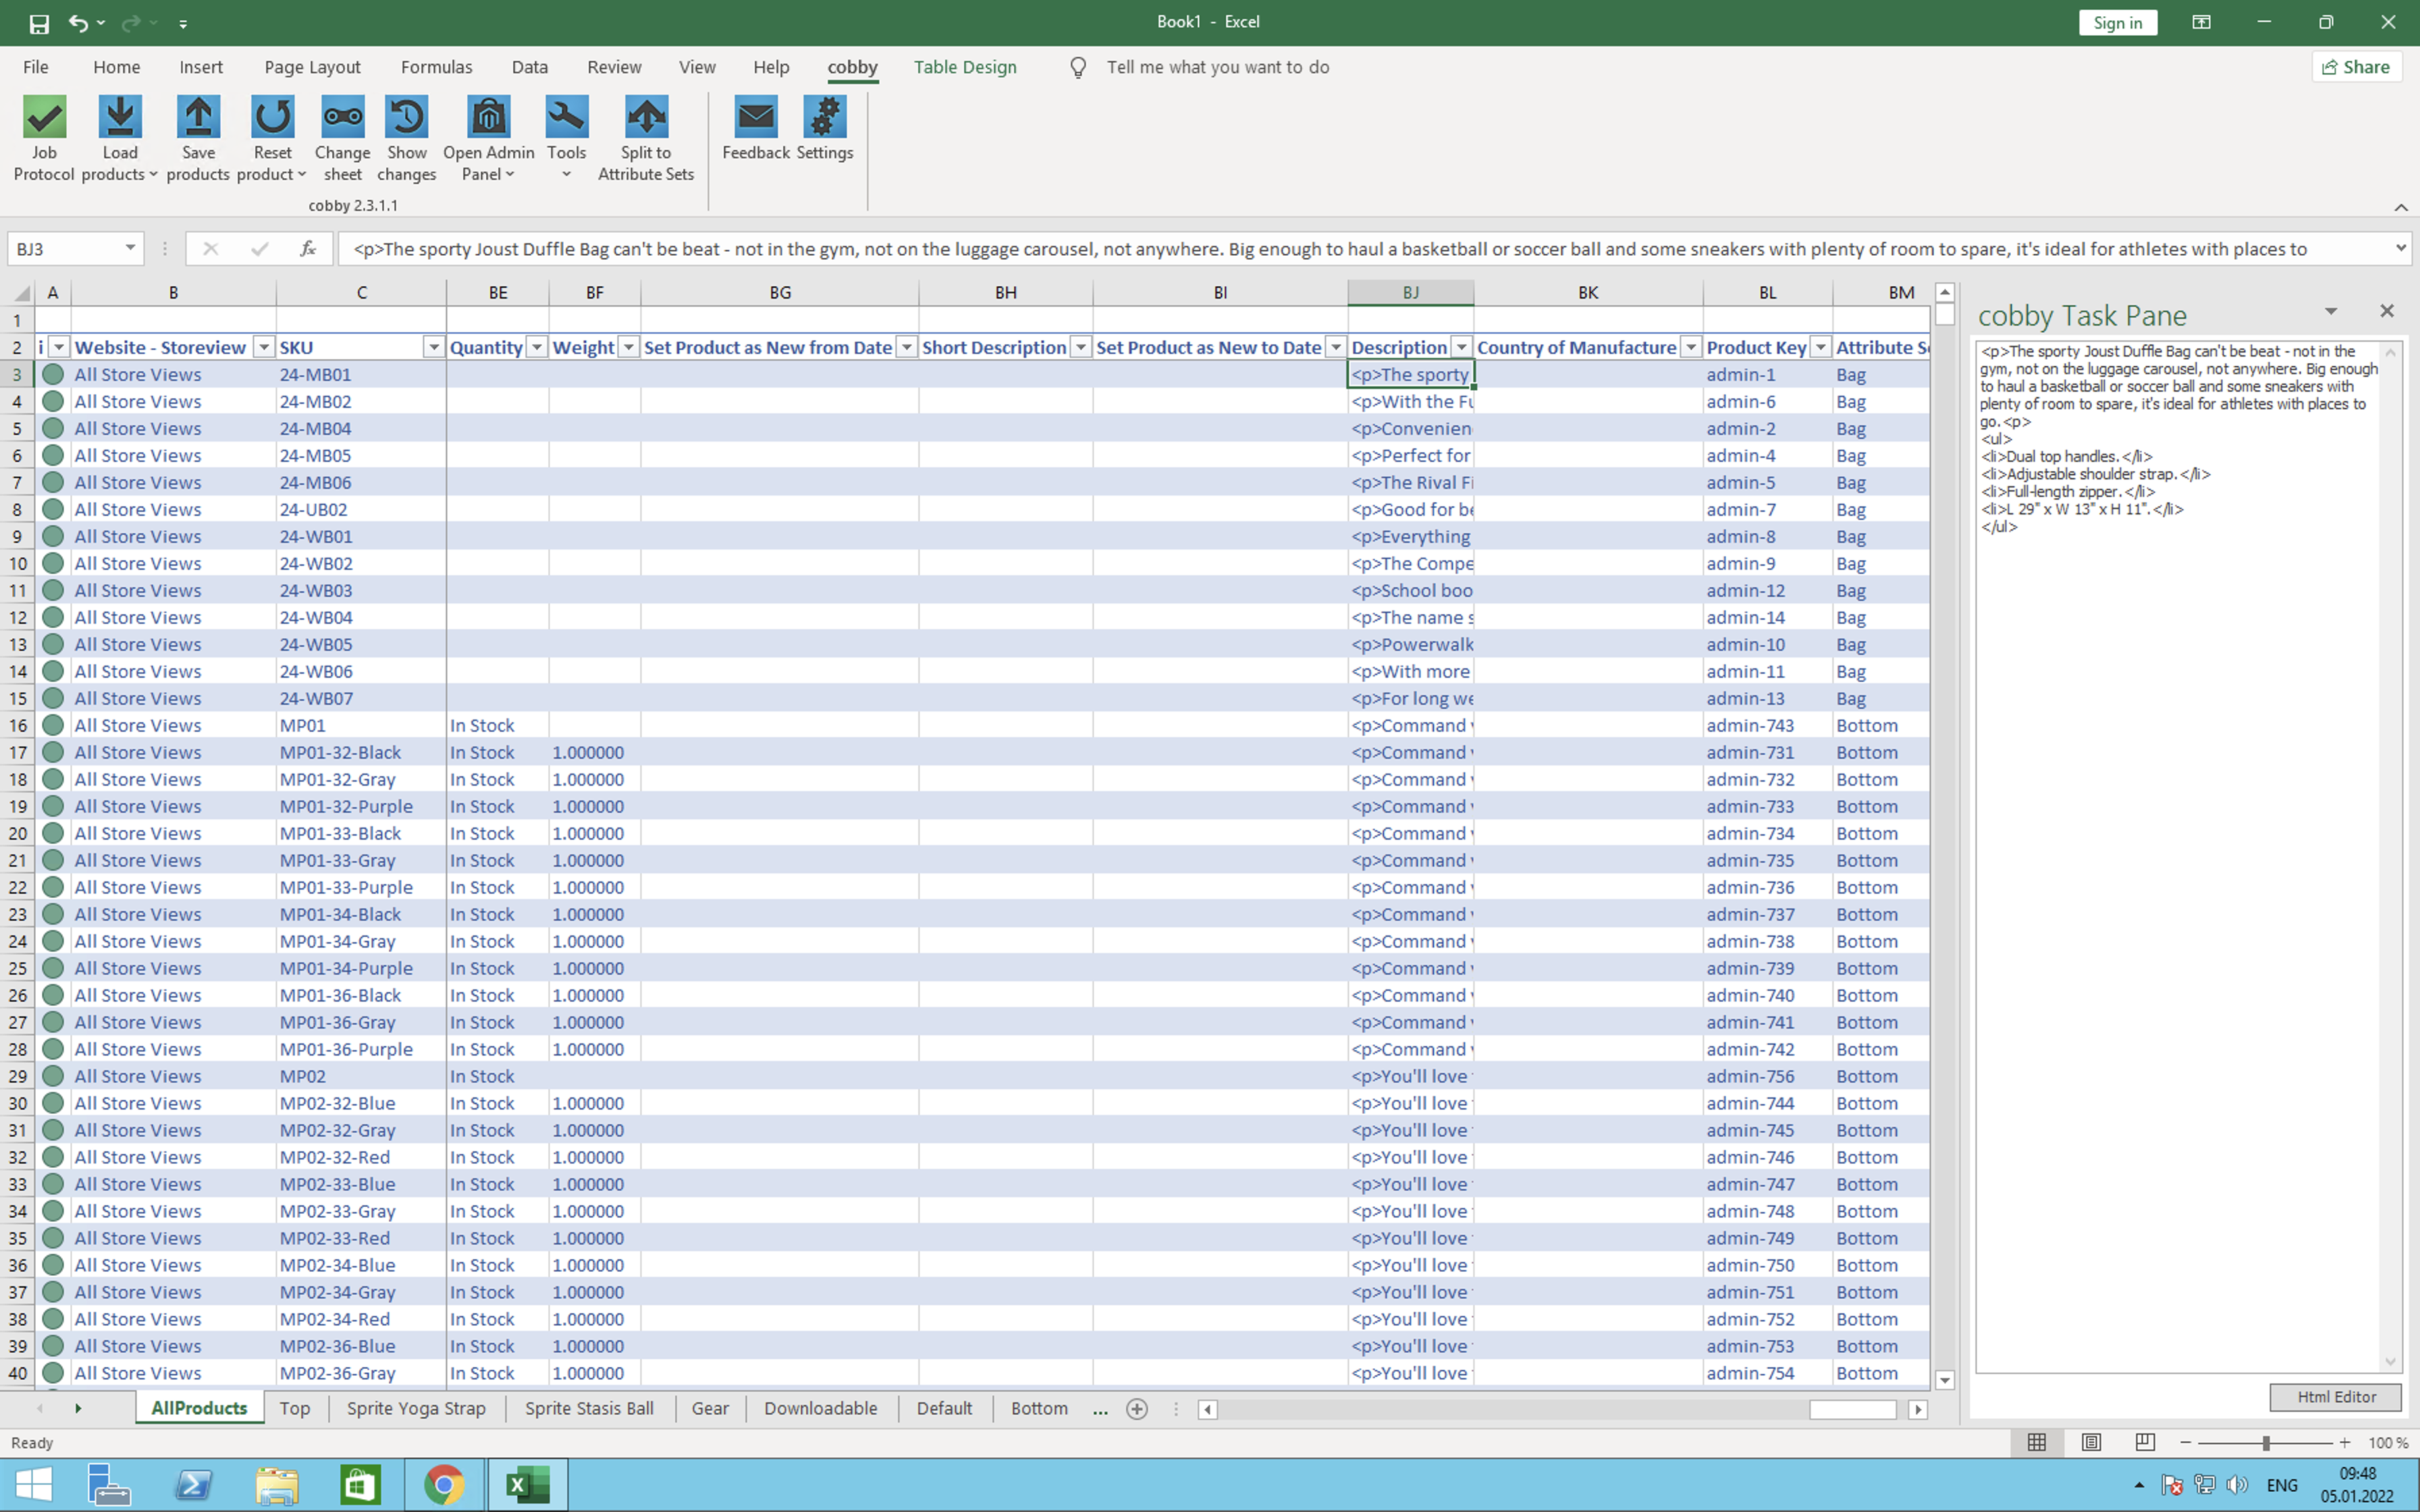Click the Ribbon Display Options icon

pos(2201,22)
